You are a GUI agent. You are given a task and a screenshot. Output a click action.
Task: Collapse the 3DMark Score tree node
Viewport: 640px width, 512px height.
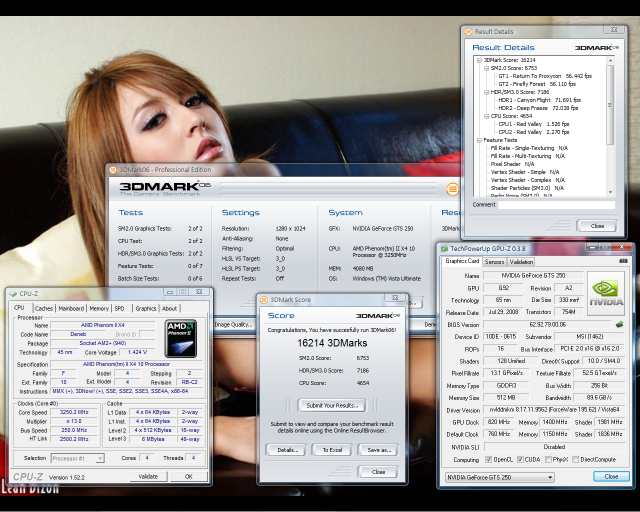point(479,60)
